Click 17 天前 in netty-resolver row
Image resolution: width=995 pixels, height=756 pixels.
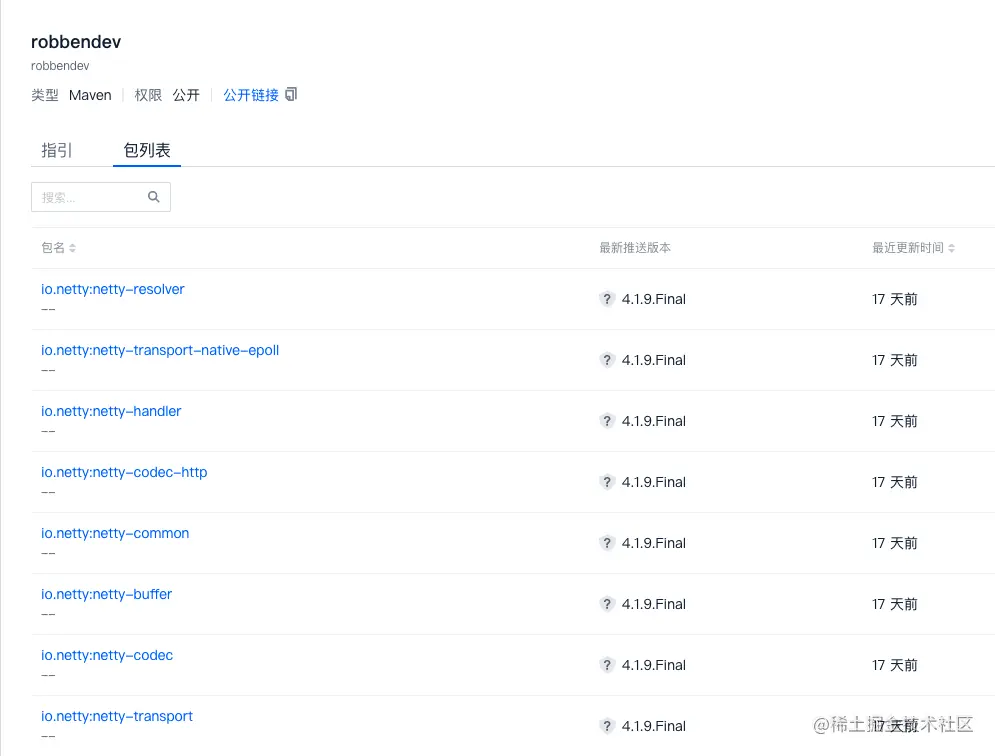pyautogui.click(x=895, y=299)
